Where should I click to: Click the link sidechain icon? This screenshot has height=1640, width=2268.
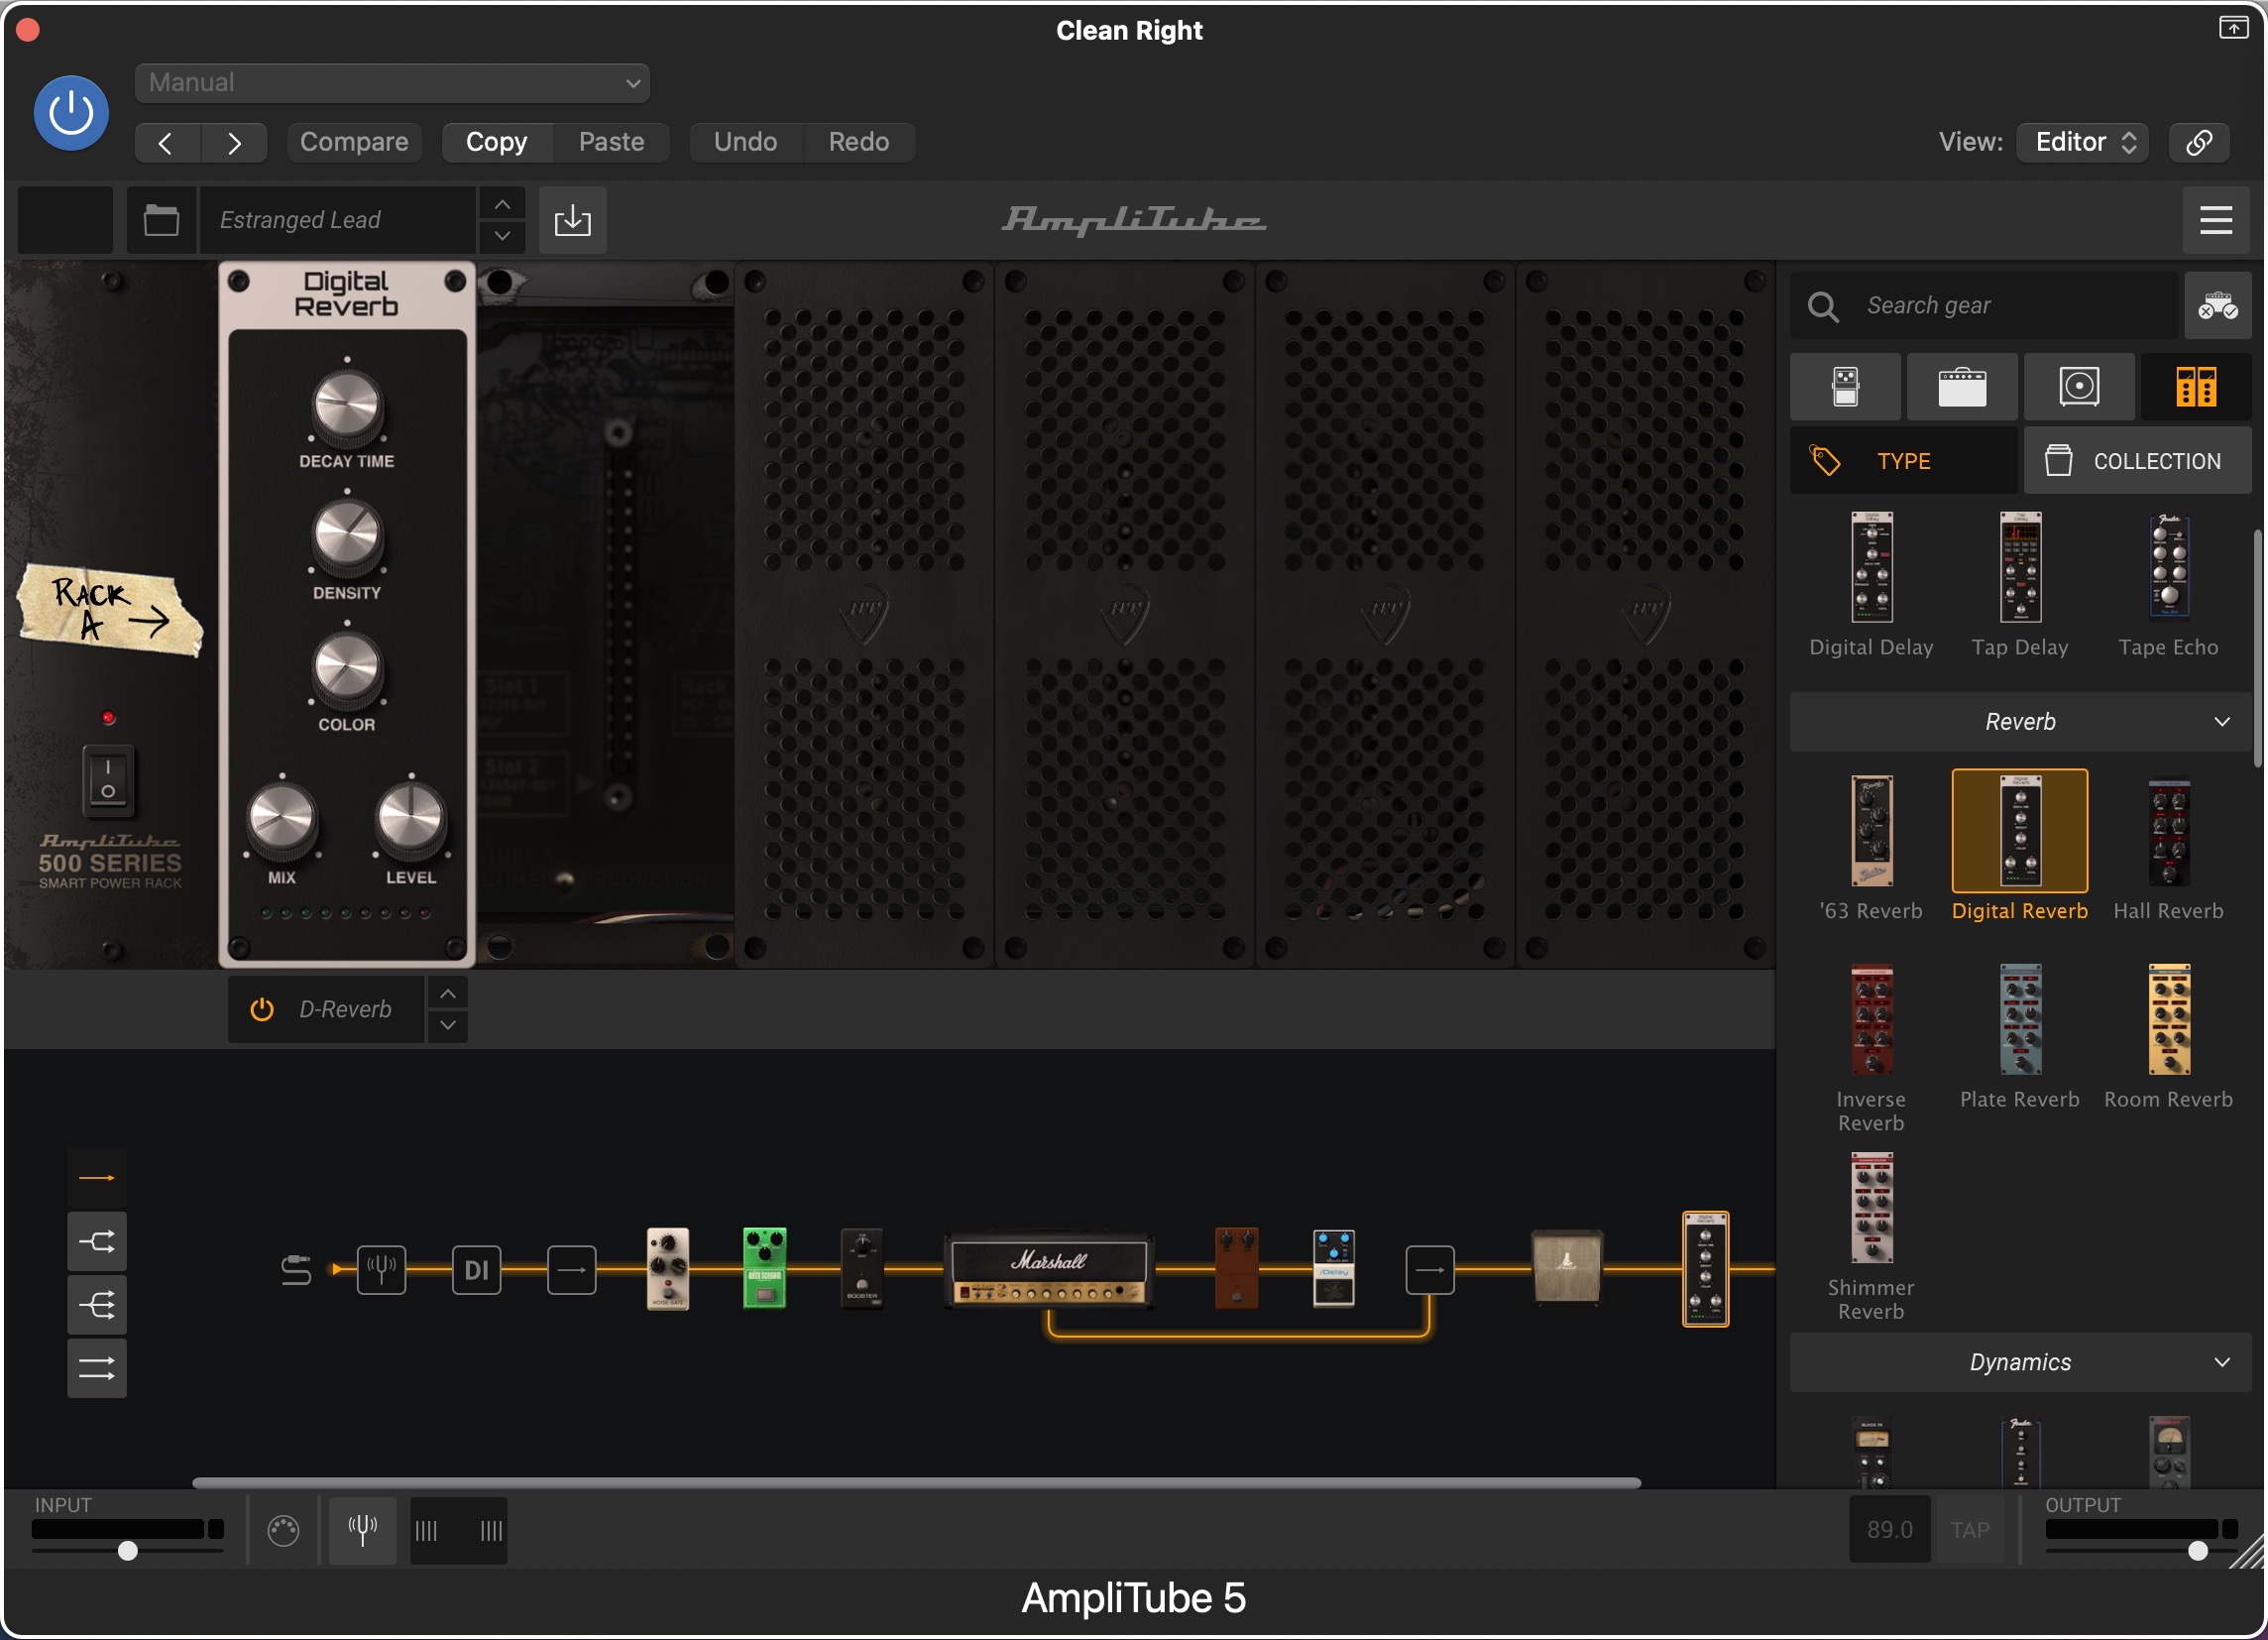click(2198, 142)
